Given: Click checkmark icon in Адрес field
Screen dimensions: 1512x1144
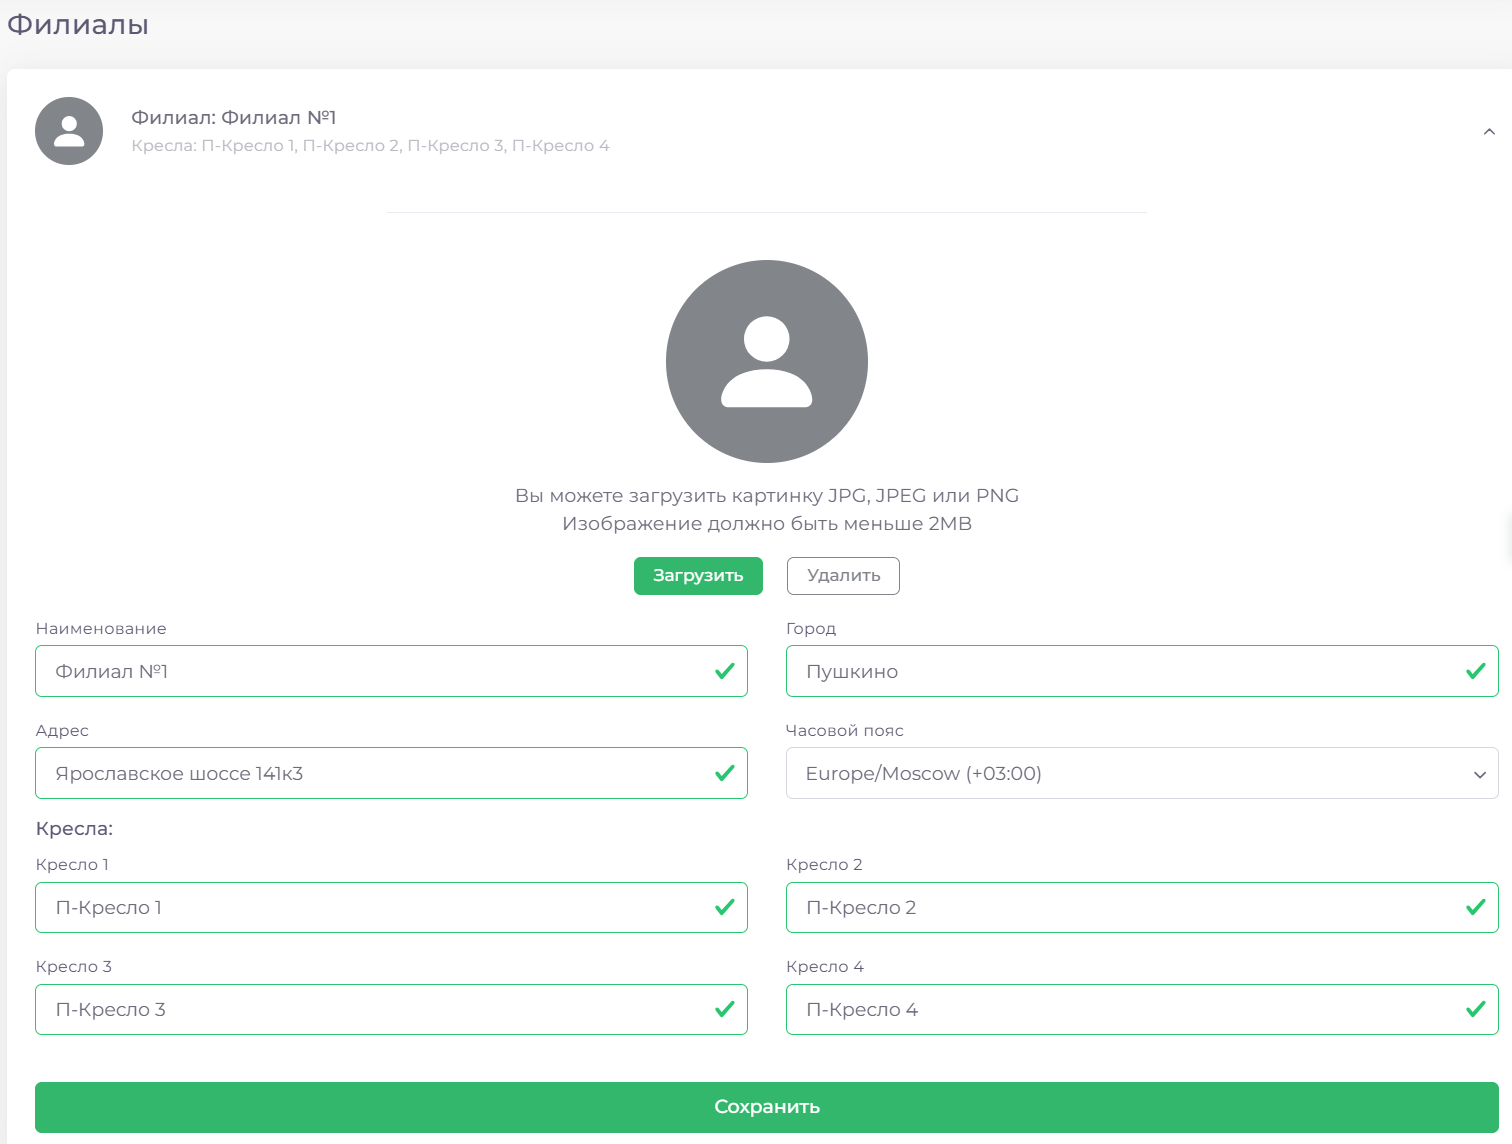Looking at the screenshot, I should point(725,773).
